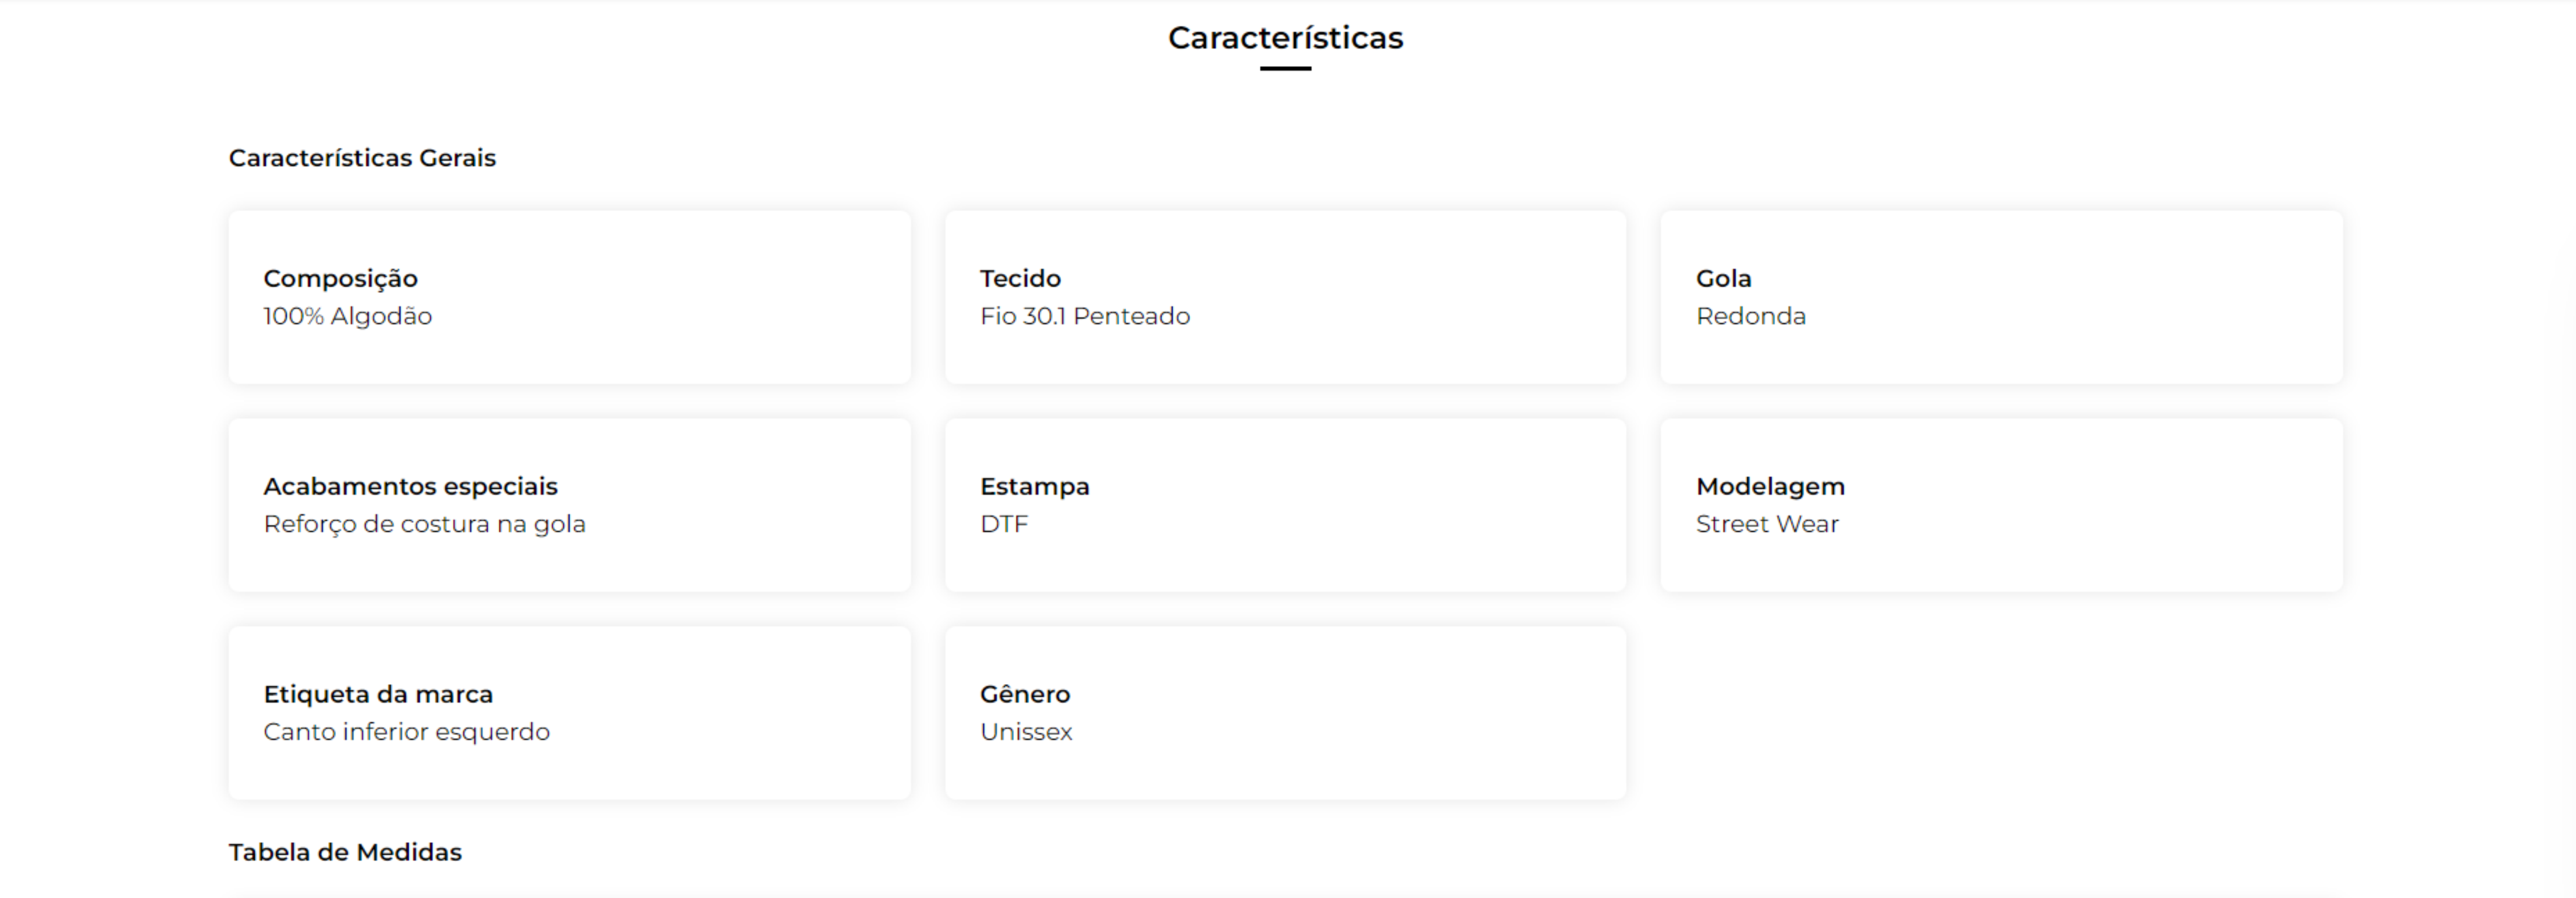Select the Unissex value text

tap(1026, 732)
